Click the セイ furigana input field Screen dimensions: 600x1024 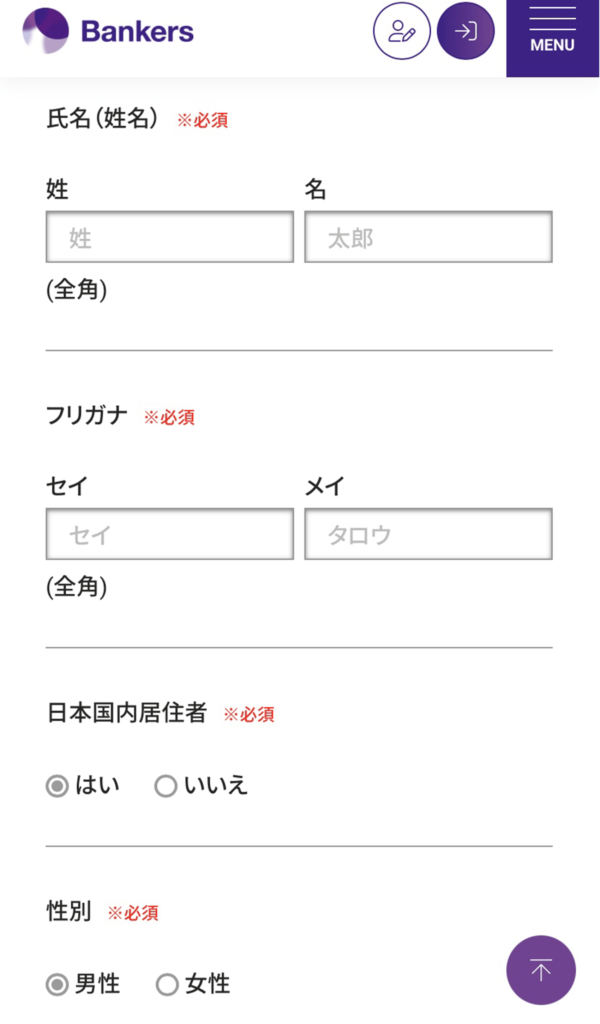[x=170, y=534]
